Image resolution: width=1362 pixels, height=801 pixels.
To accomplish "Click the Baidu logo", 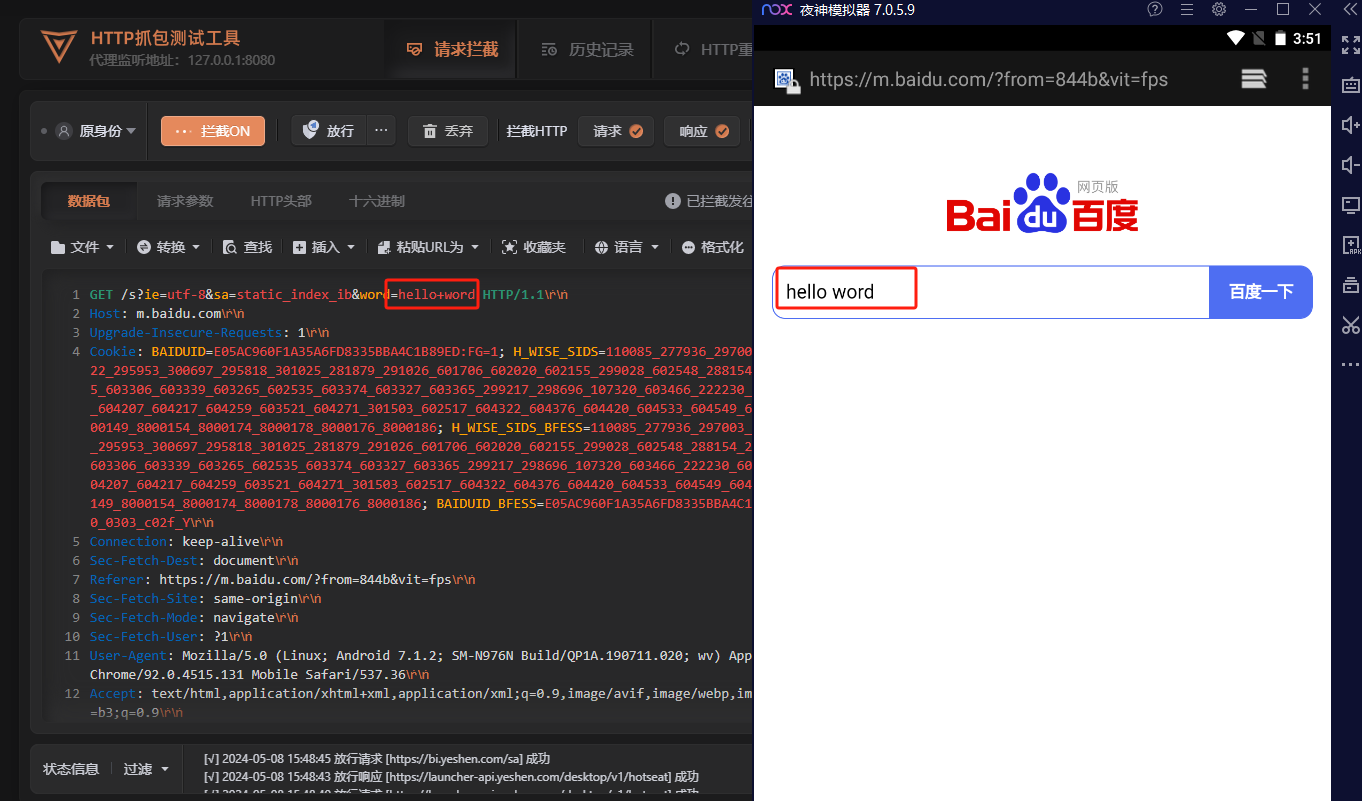I will [x=1042, y=204].
